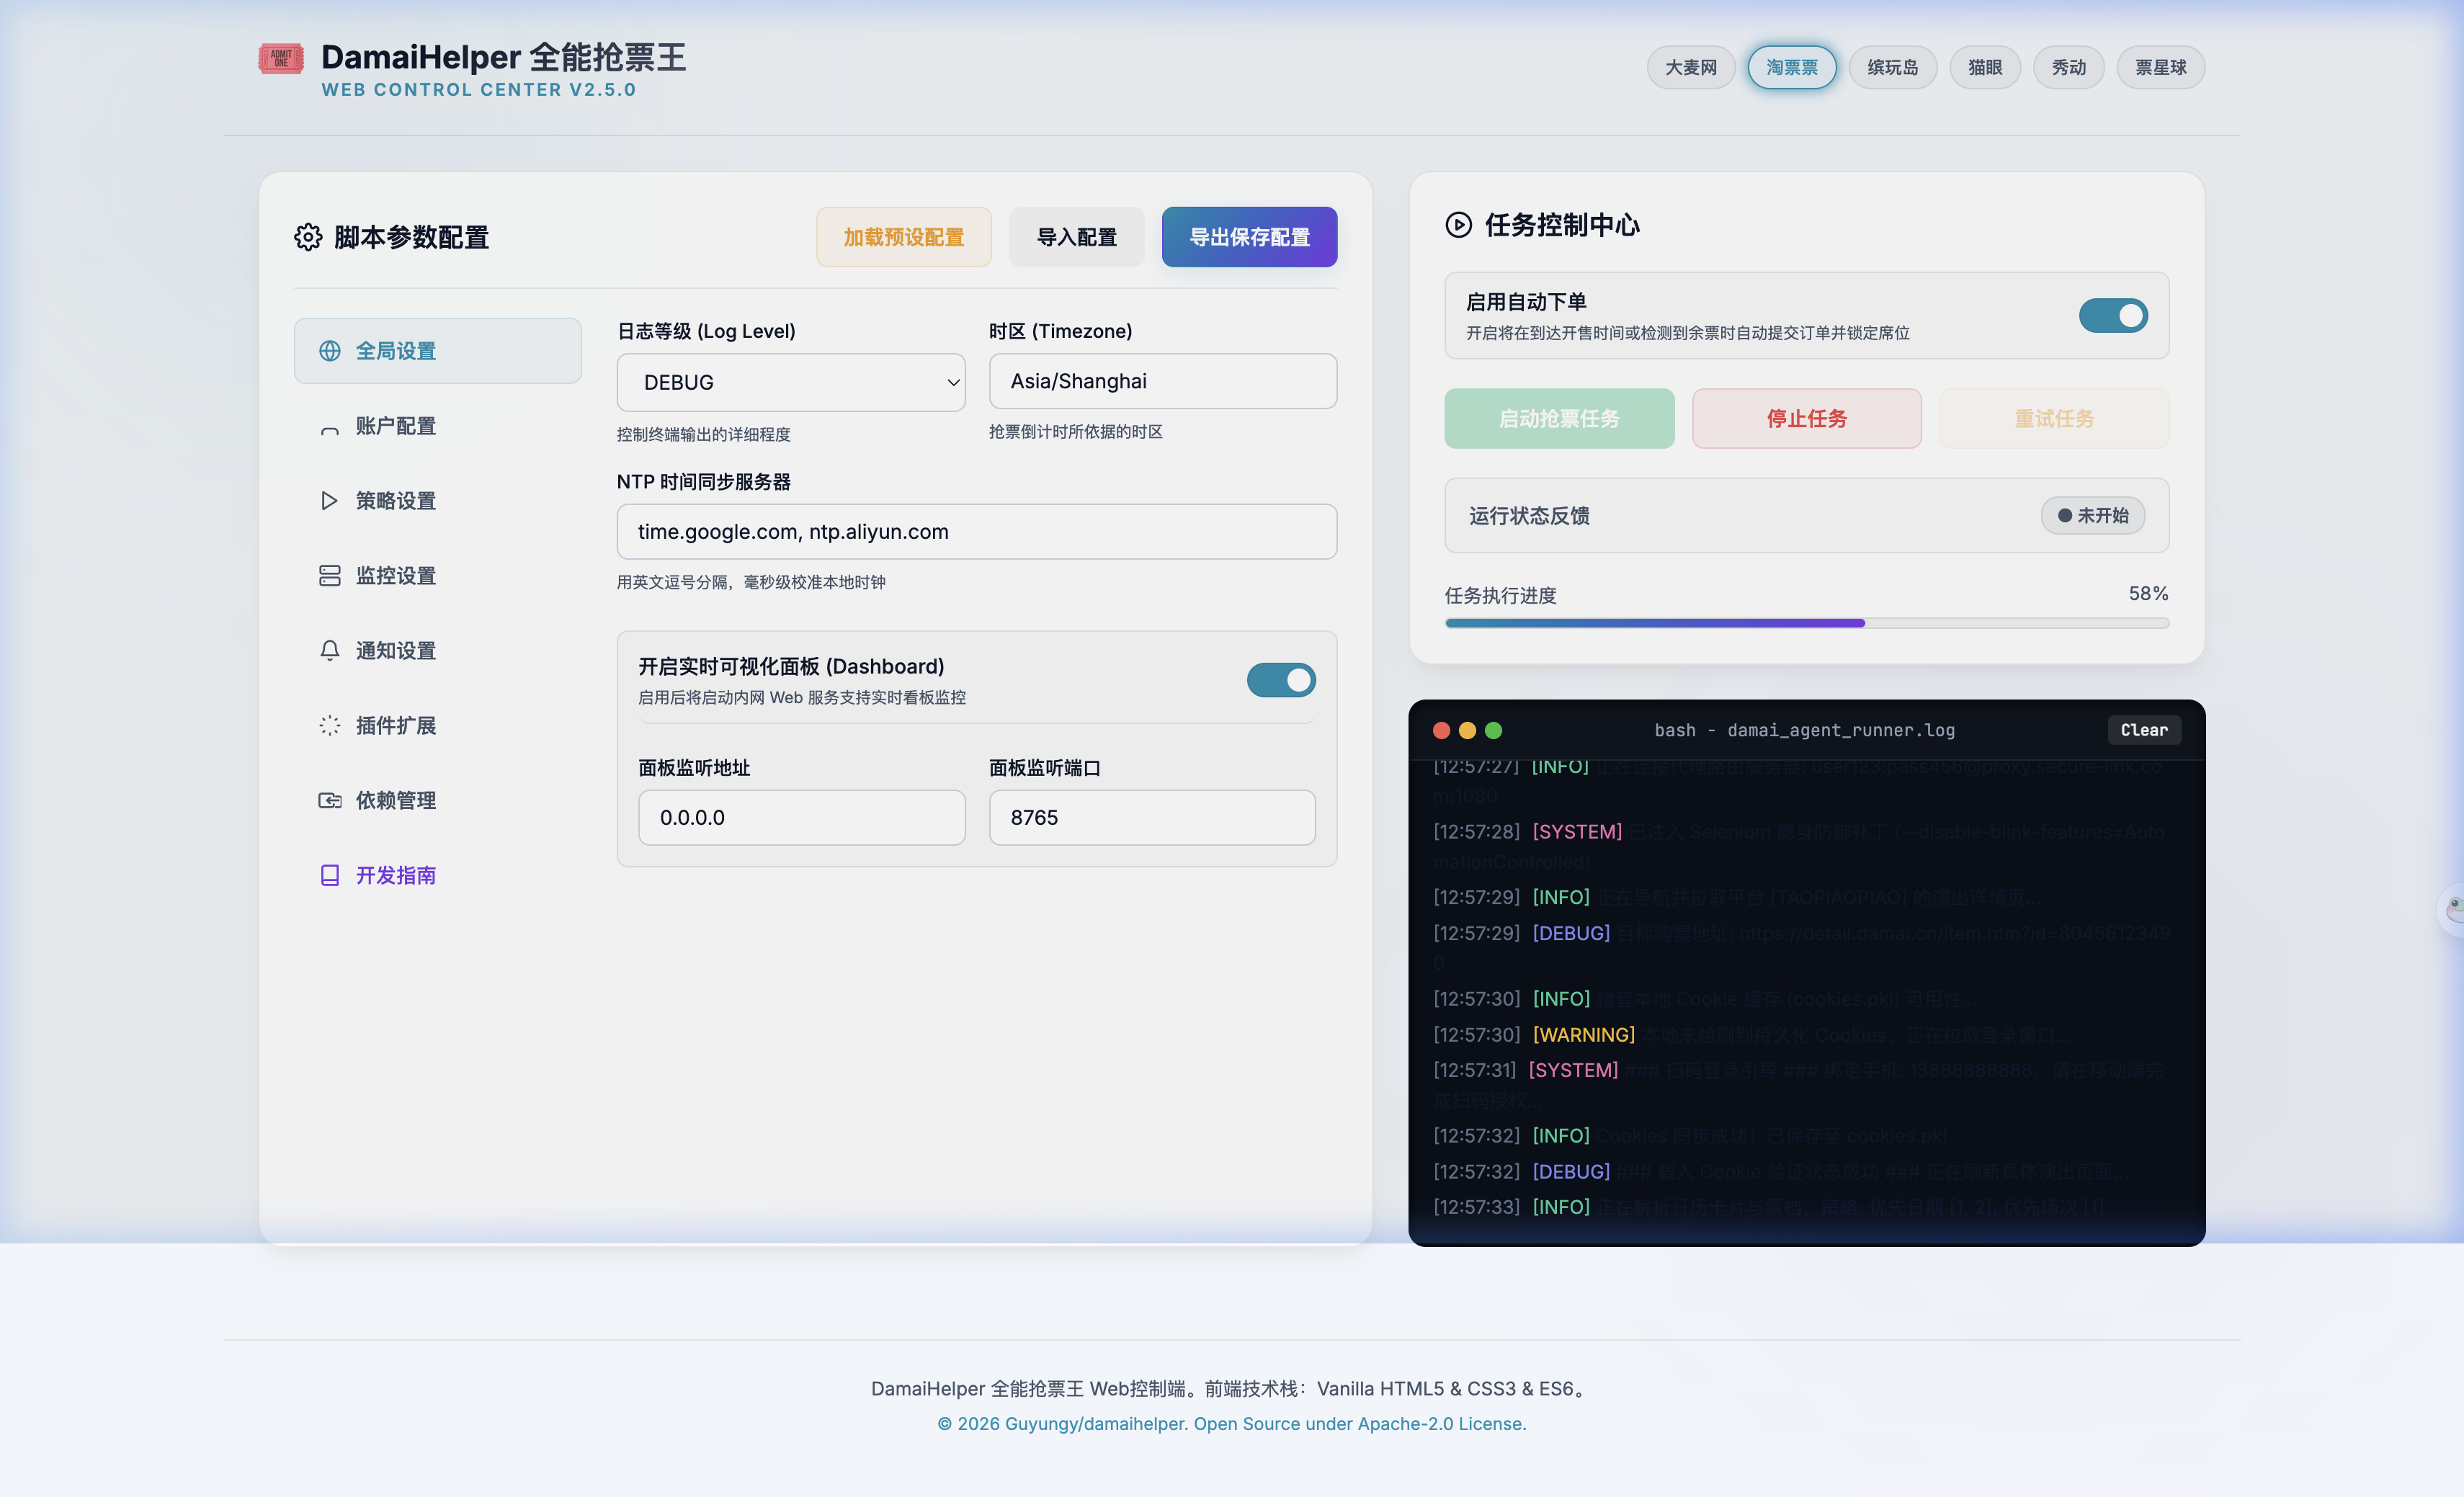
Task: Open the 插件扩展 section
Action: point(438,726)
